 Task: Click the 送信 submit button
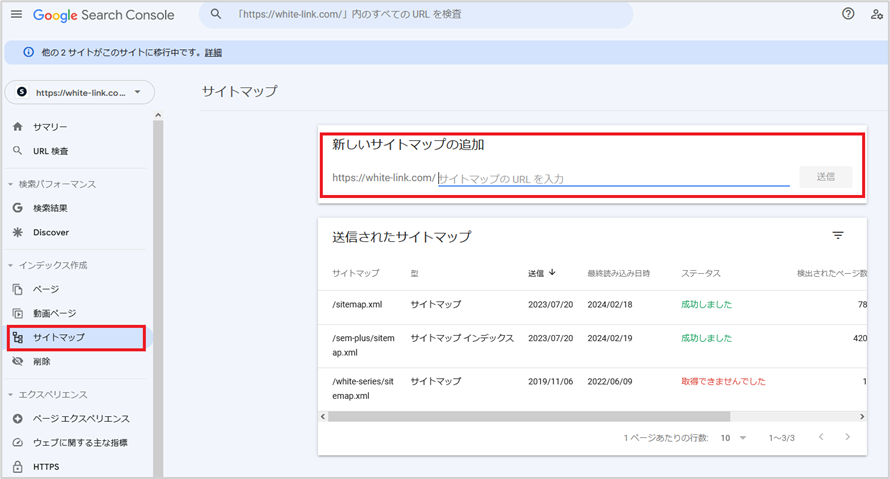pyautogui.click(x=825, y=177)
